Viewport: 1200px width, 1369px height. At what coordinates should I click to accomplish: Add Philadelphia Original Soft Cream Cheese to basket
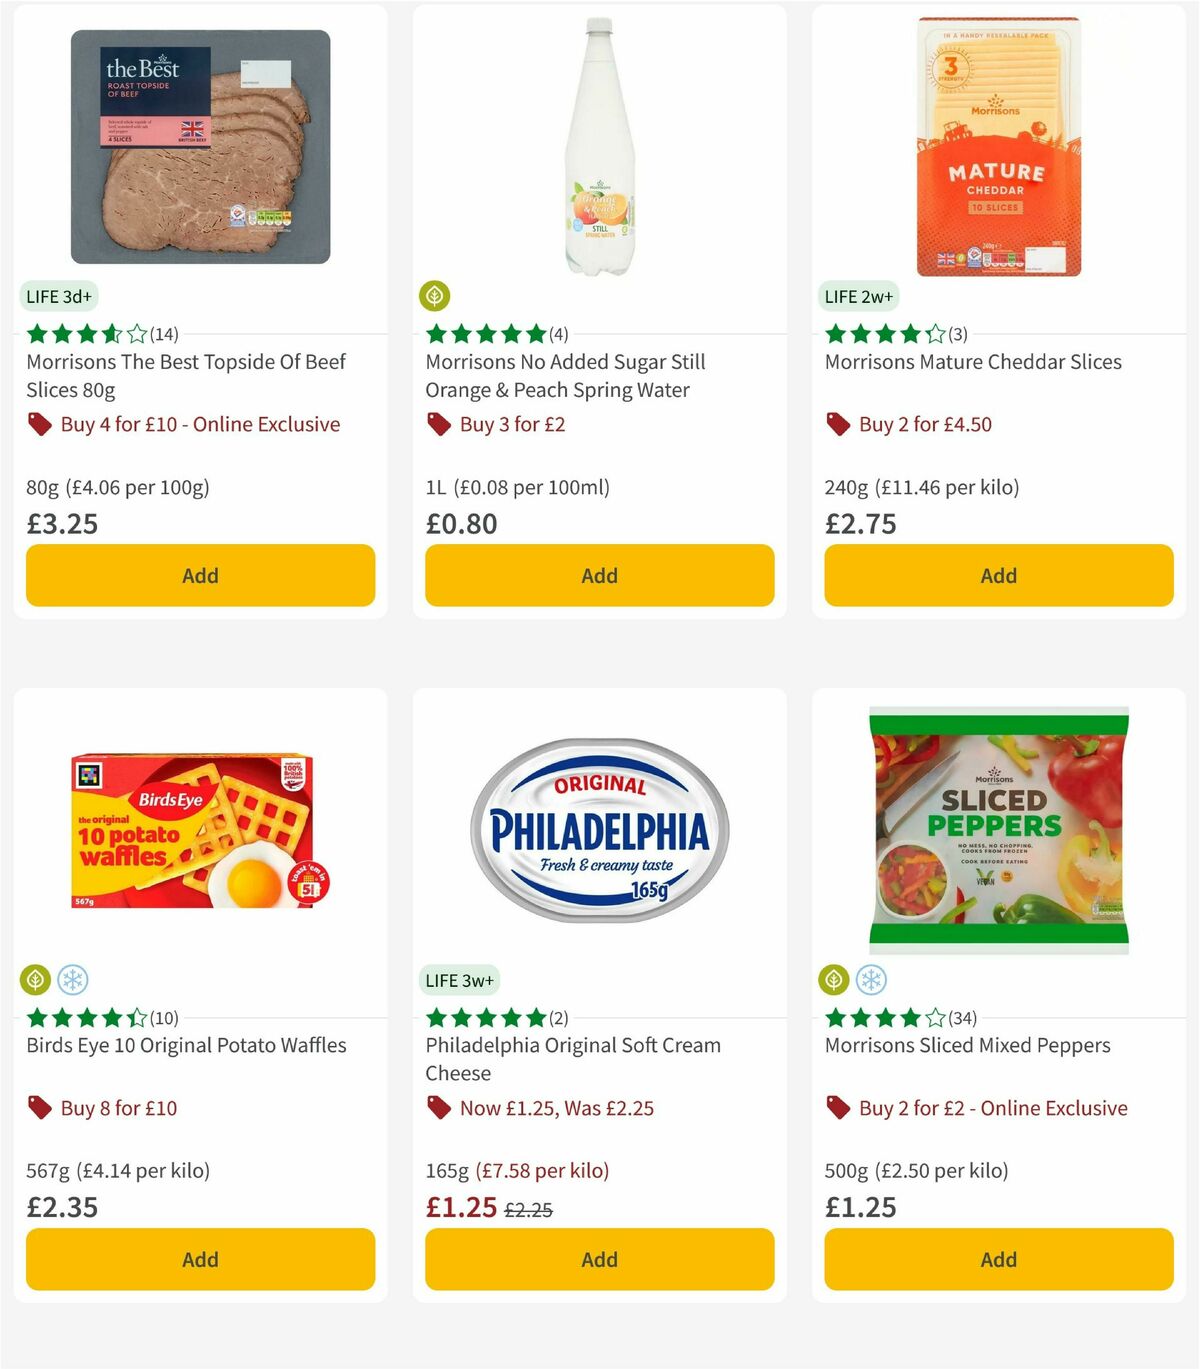(x=598, y=1259)
